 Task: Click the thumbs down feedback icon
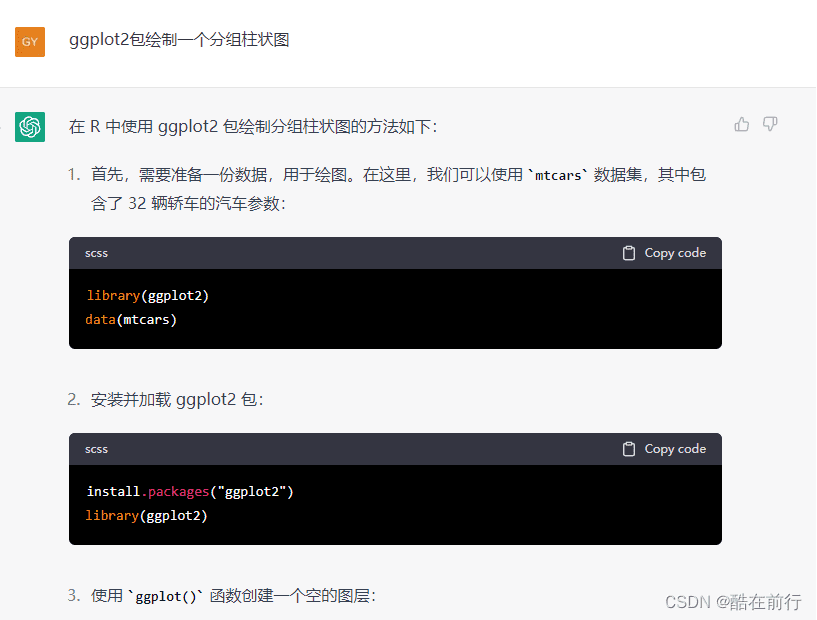point(770,124)
